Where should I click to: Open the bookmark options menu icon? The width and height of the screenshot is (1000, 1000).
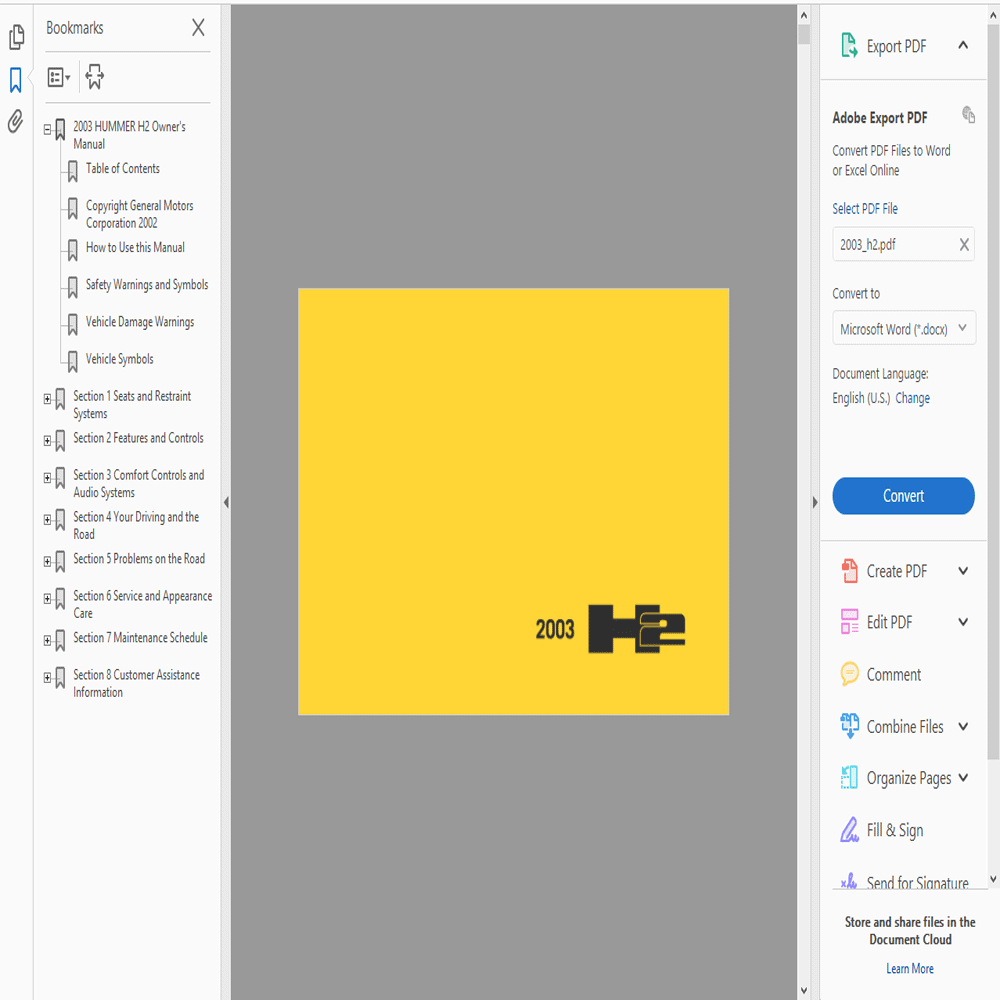coord(59,77)
